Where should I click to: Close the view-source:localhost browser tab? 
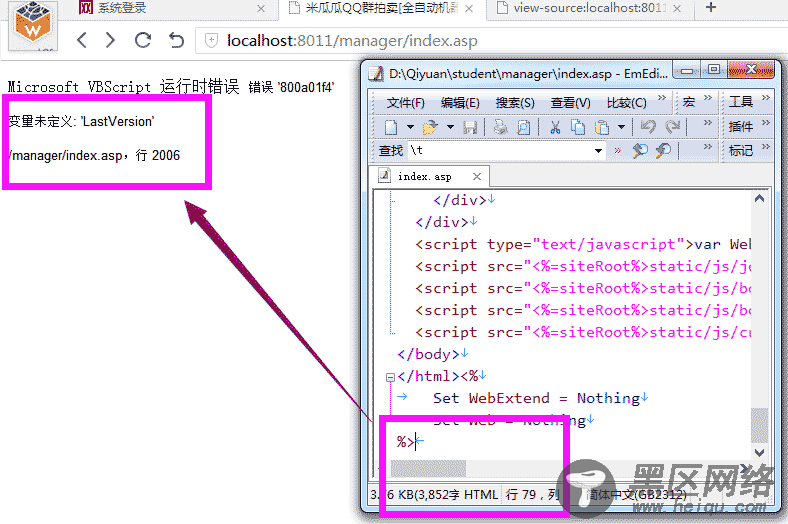(677, 9)
